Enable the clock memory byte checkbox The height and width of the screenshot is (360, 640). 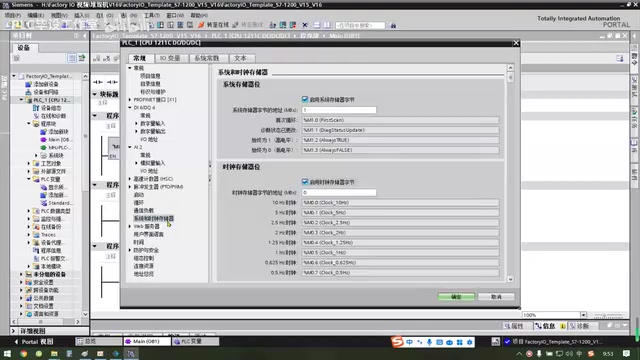305,182
